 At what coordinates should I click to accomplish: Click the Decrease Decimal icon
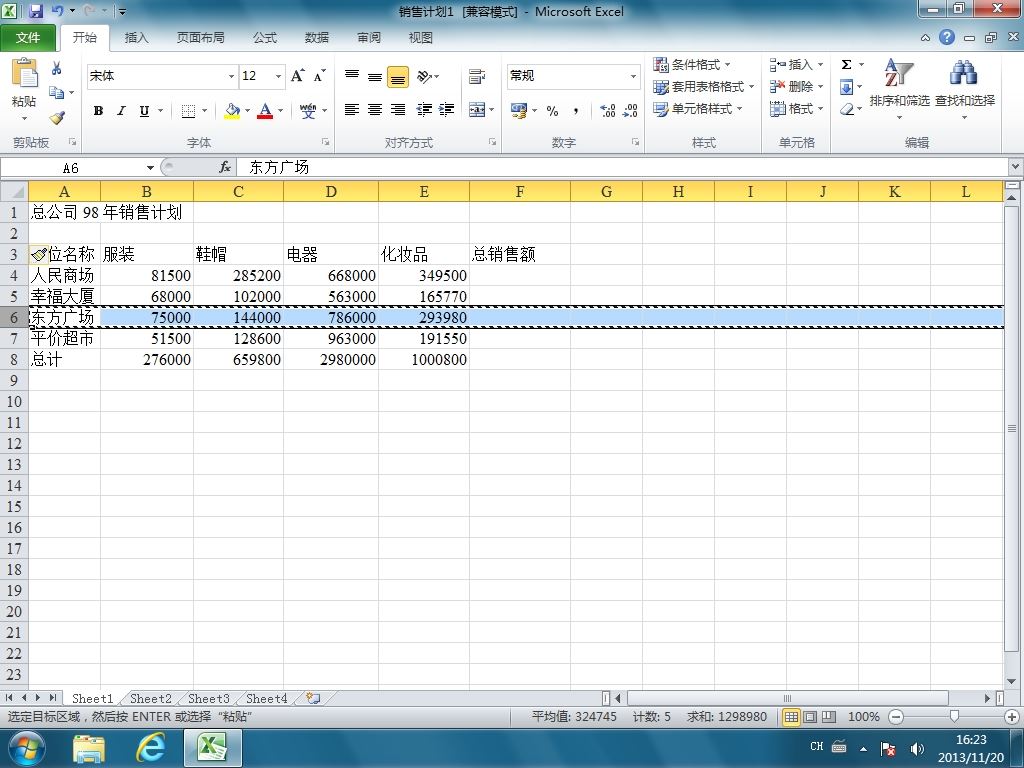coord(630,110)
